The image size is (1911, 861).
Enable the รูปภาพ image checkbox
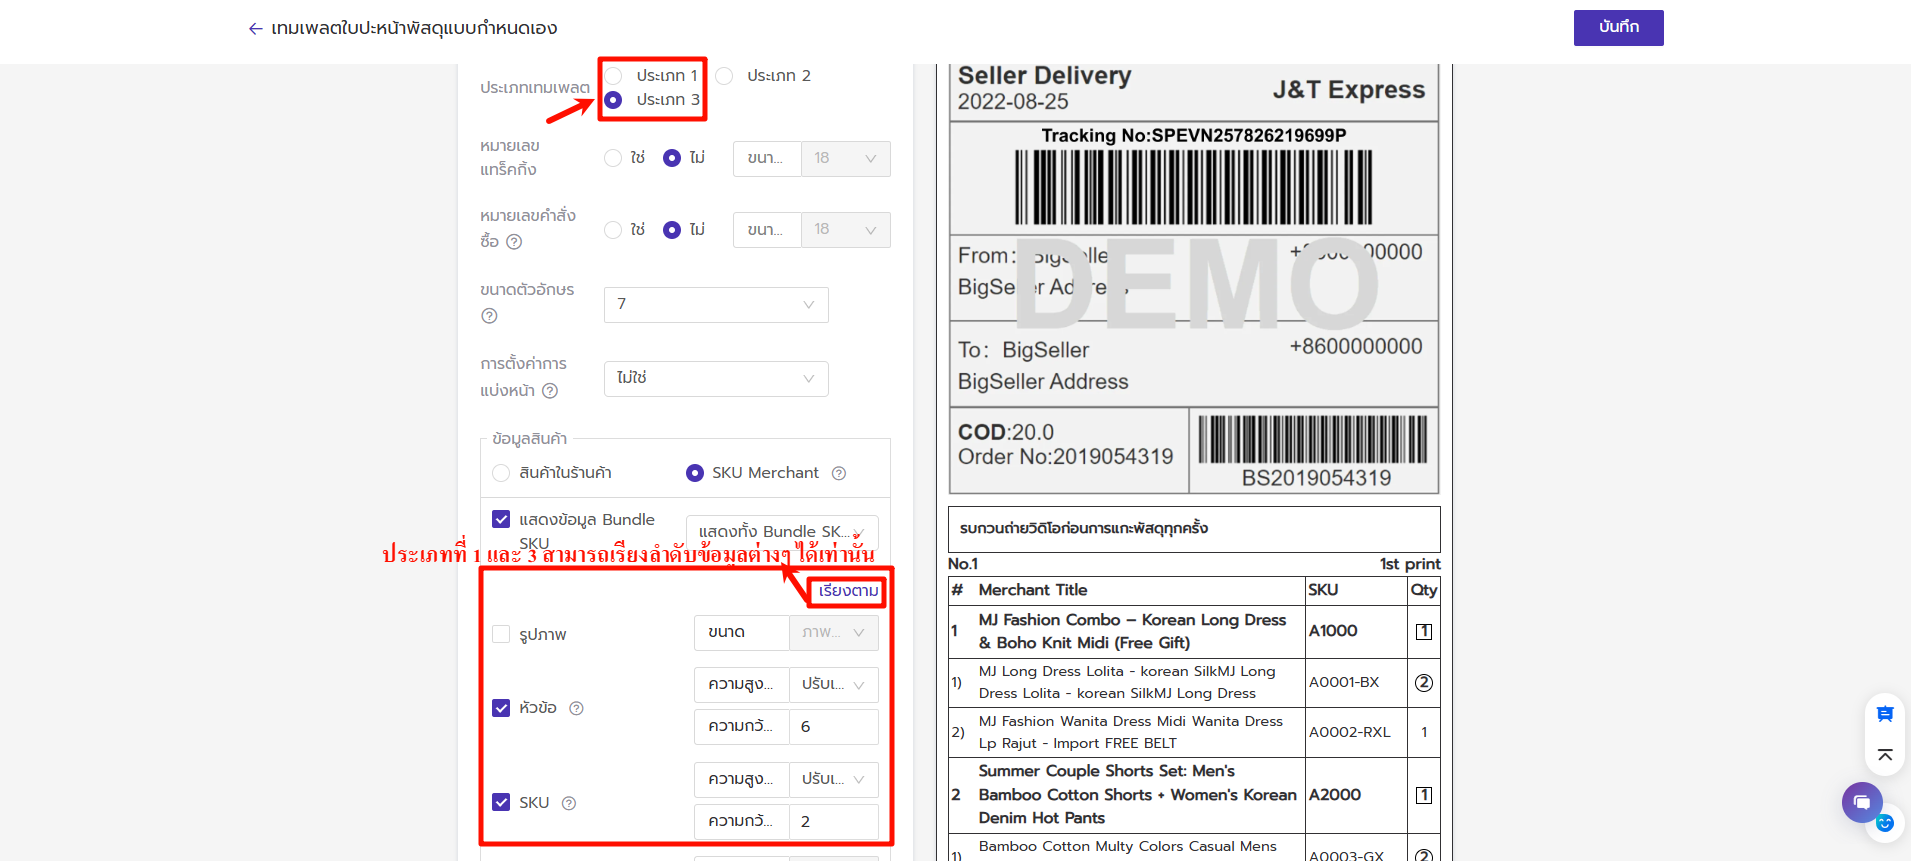click(501, 634)
